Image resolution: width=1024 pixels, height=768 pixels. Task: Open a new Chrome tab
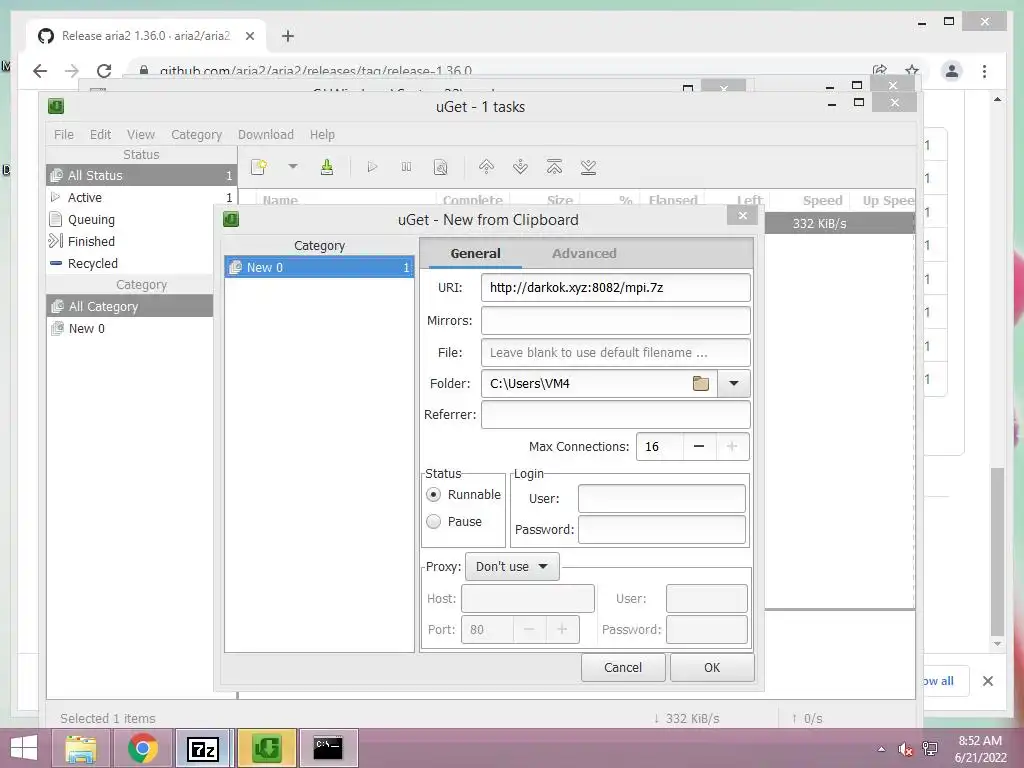click(x=288, y=36)
